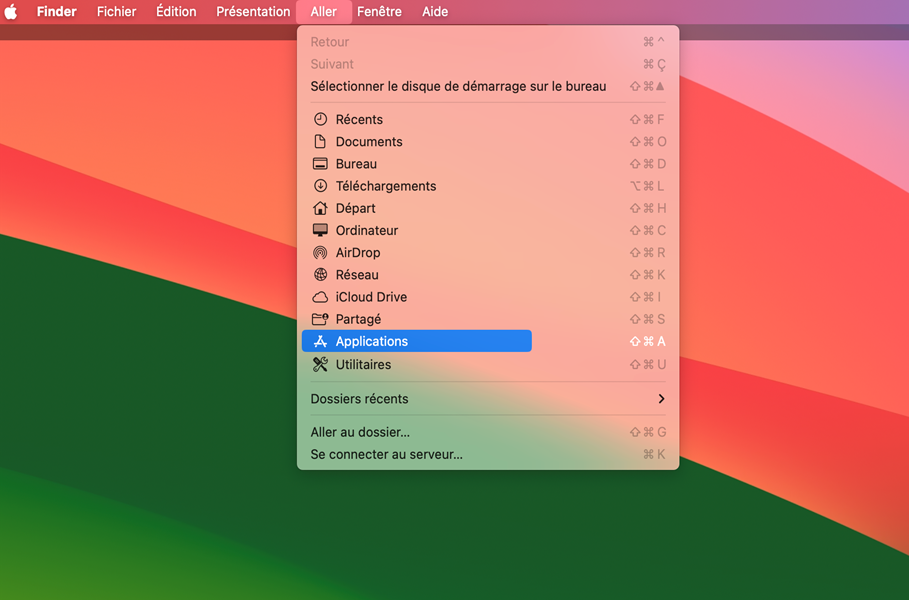Viewport: 909px width, 600px height.
Task: Open the Présentation menu
Action: (253, 12)
